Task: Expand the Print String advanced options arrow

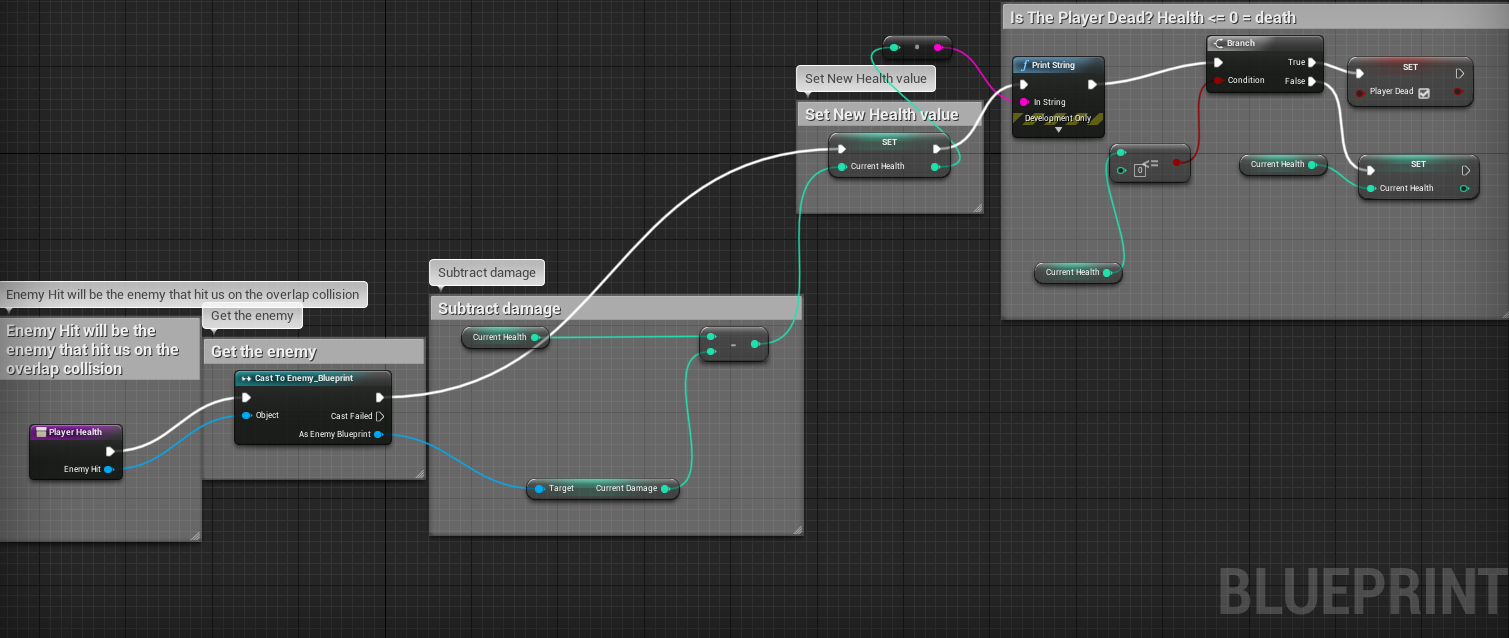Action: click(x=1058, y=130)
